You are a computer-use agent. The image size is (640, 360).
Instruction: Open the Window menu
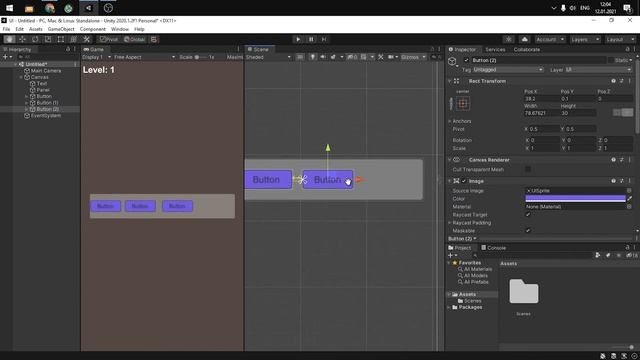(x=120, y=29)
